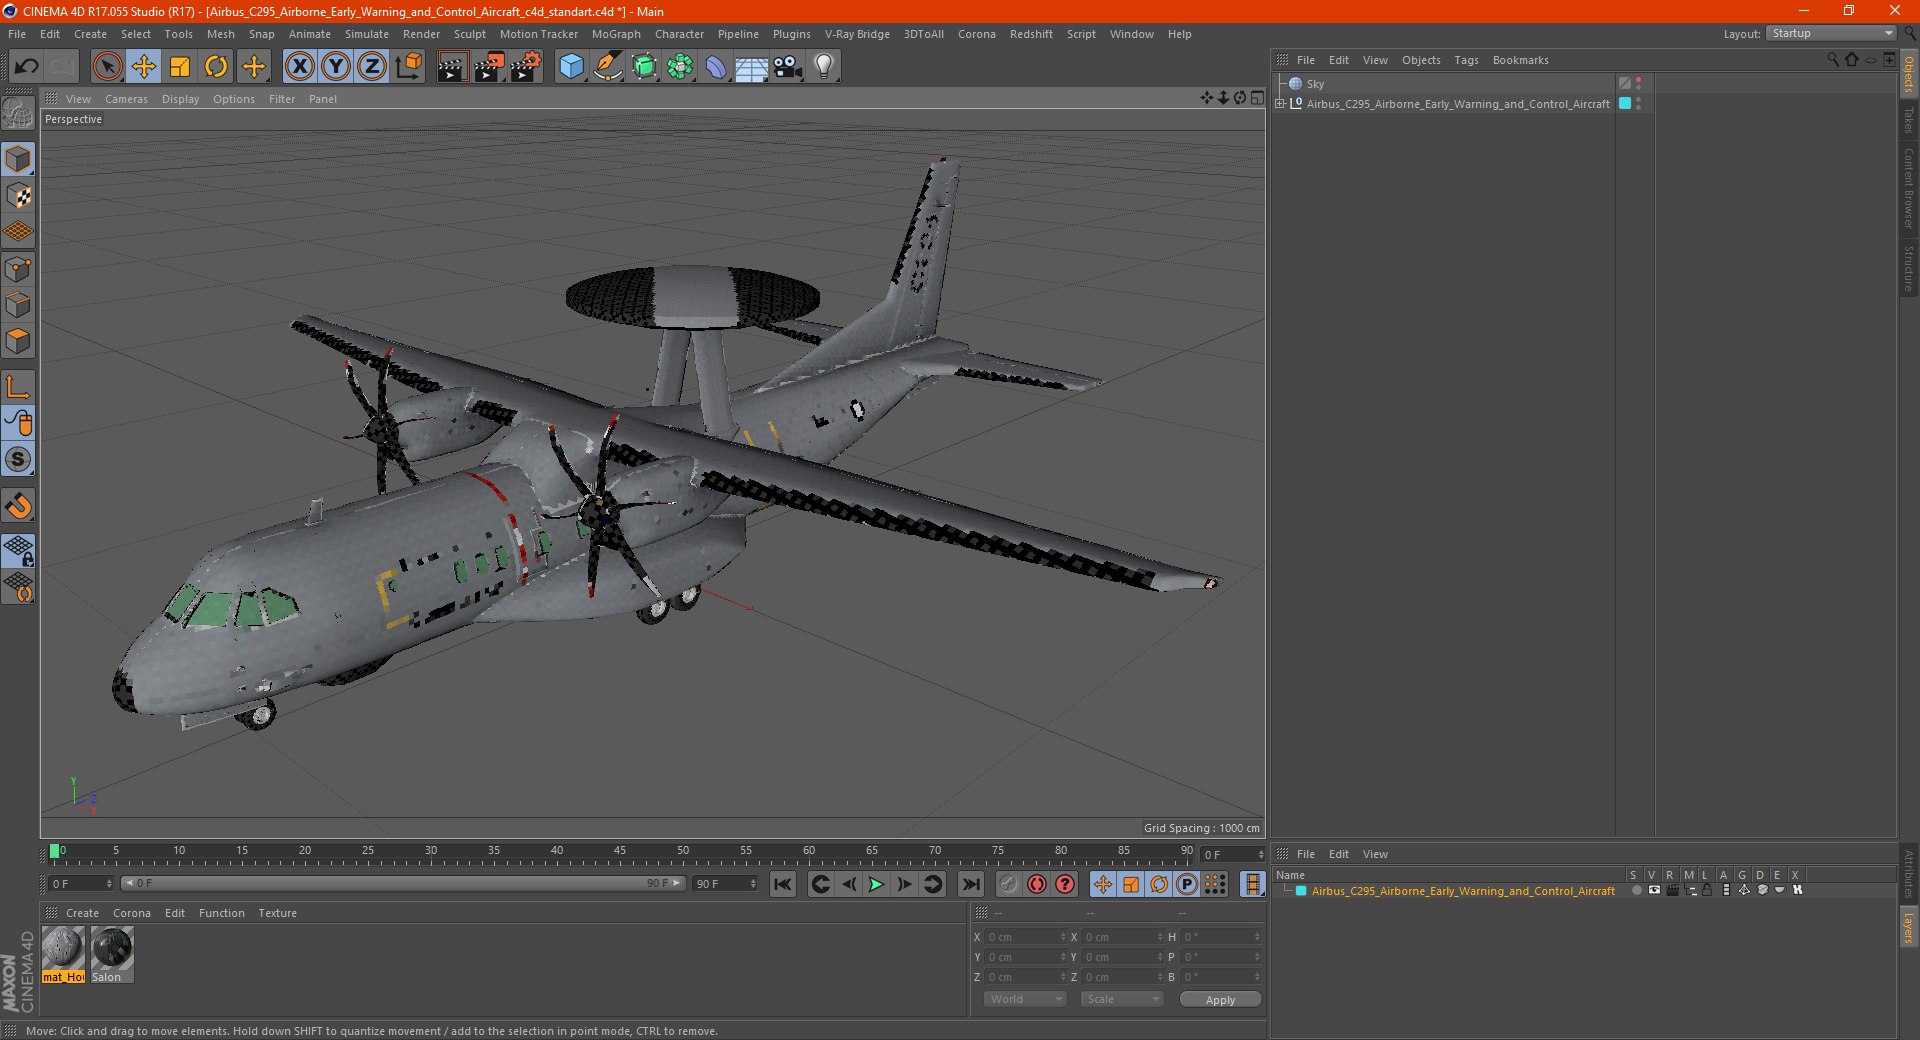
Task: Click the Floor environment icon
Action: point(752,67)
